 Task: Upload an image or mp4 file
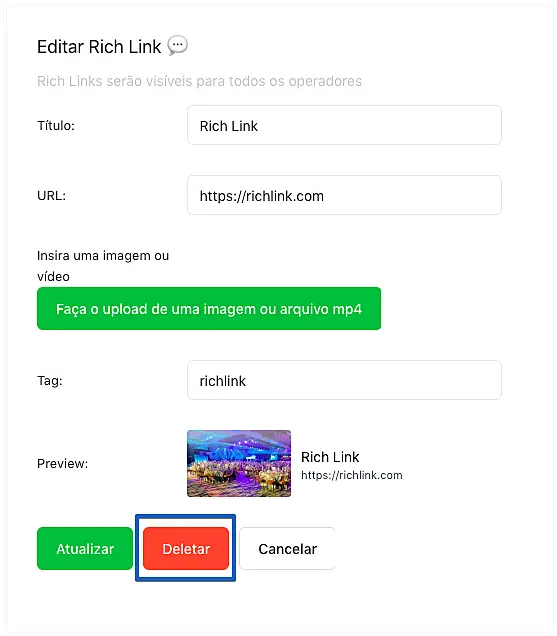209,309
